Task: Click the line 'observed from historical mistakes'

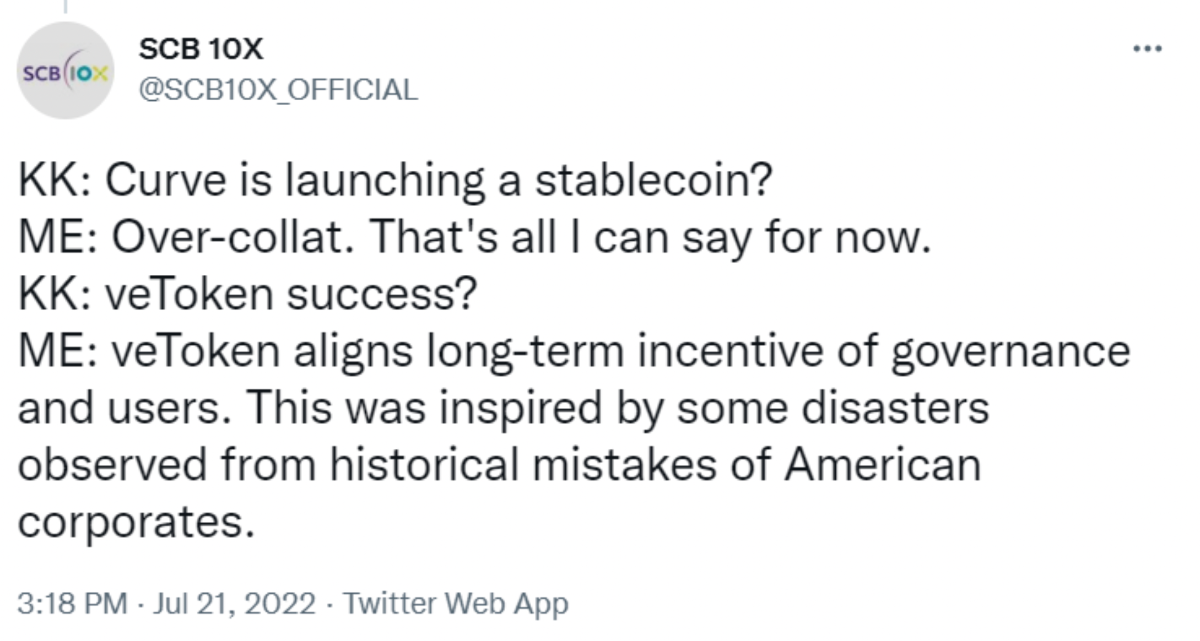Action: (x=500, y=467)
